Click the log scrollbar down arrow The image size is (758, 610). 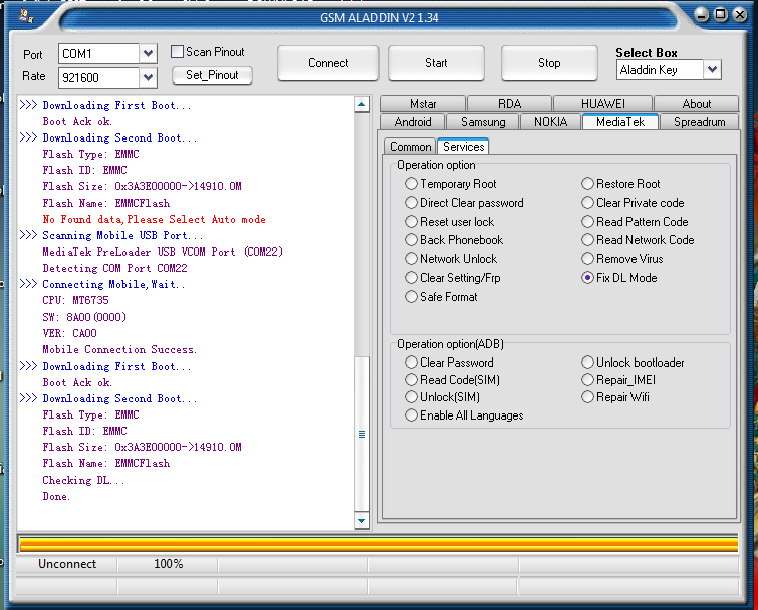[x=362, y=521]
